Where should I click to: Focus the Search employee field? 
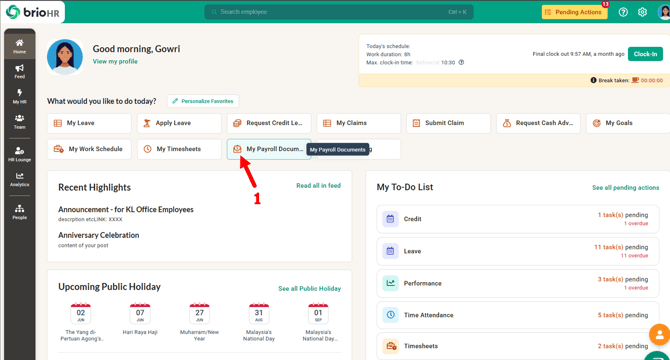tap(339, 12)
